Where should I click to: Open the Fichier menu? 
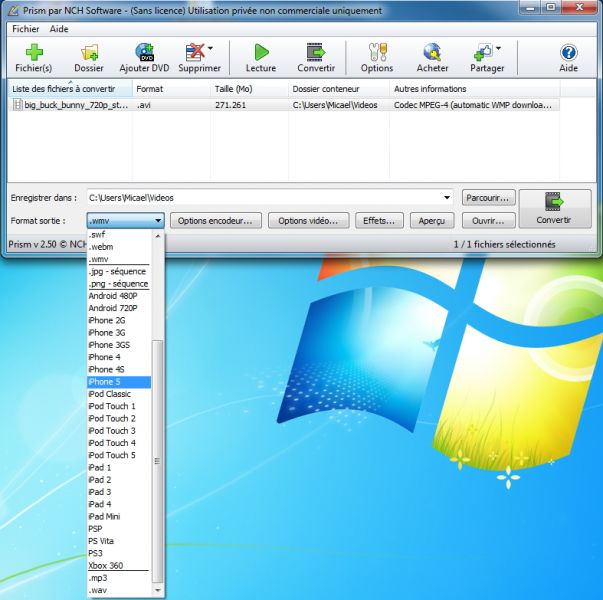(25, 29)
